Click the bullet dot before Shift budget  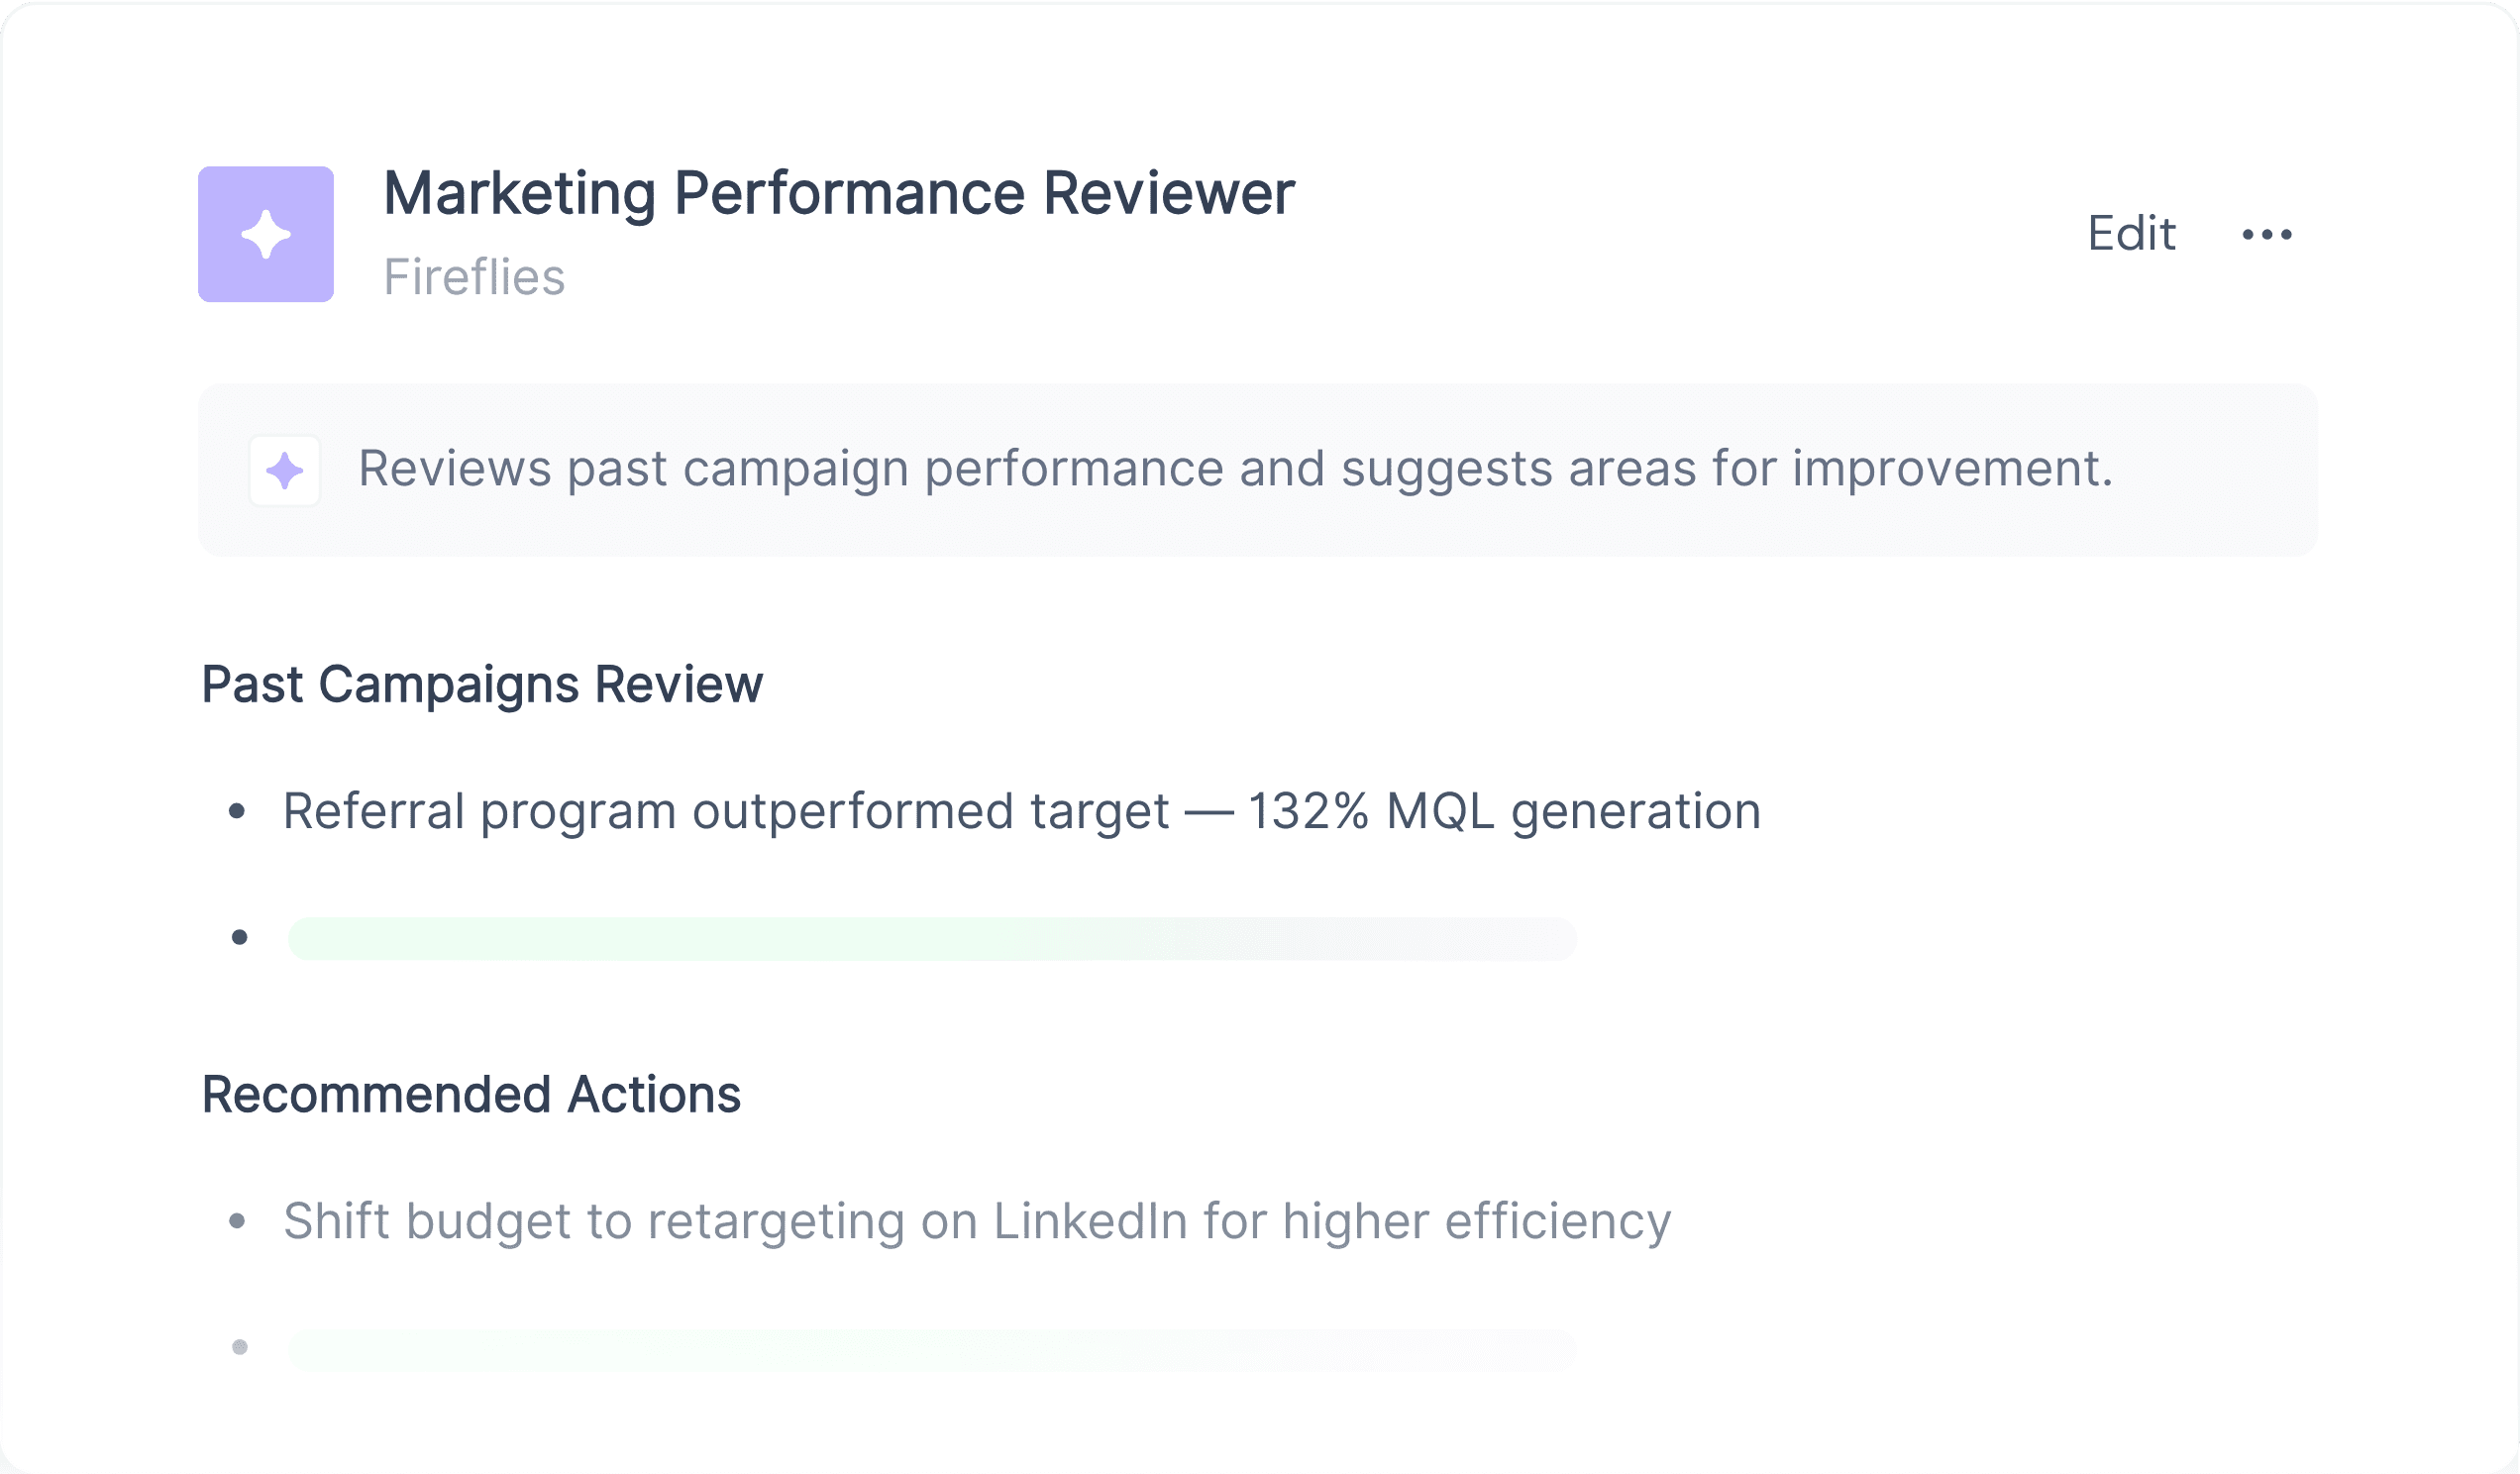click(237, 1220)
